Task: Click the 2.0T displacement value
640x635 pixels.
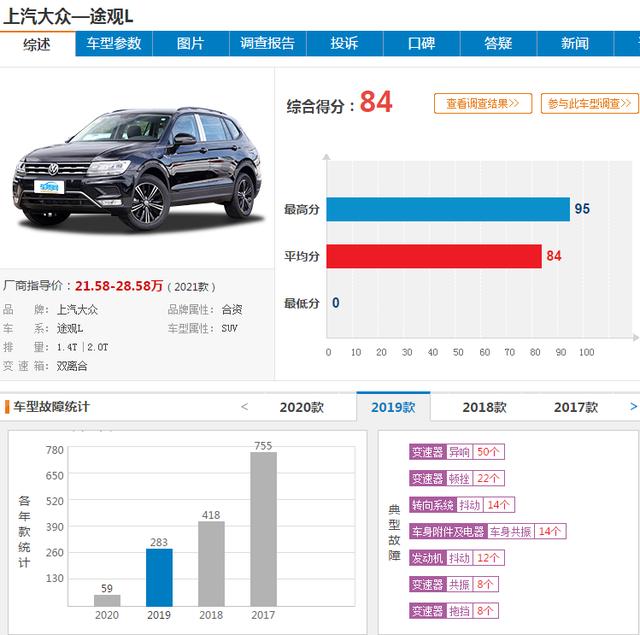Action: click(98, 347)
